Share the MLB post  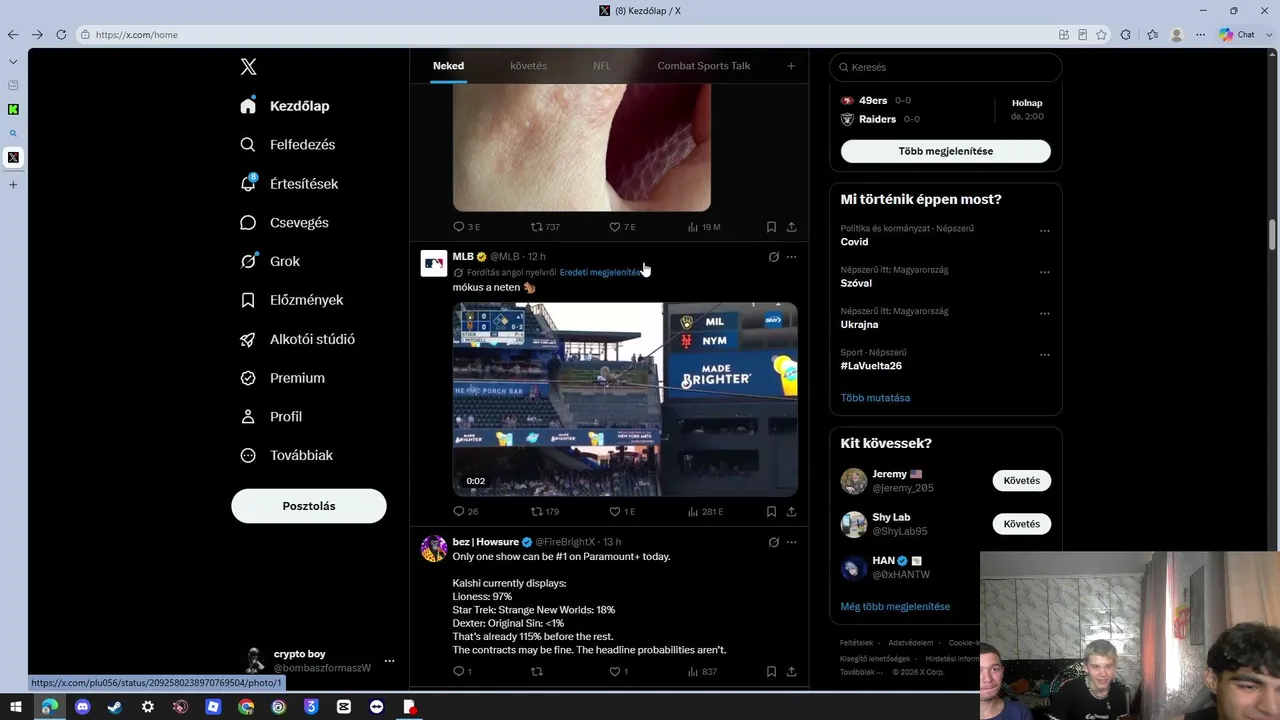(x=791, y=511)
